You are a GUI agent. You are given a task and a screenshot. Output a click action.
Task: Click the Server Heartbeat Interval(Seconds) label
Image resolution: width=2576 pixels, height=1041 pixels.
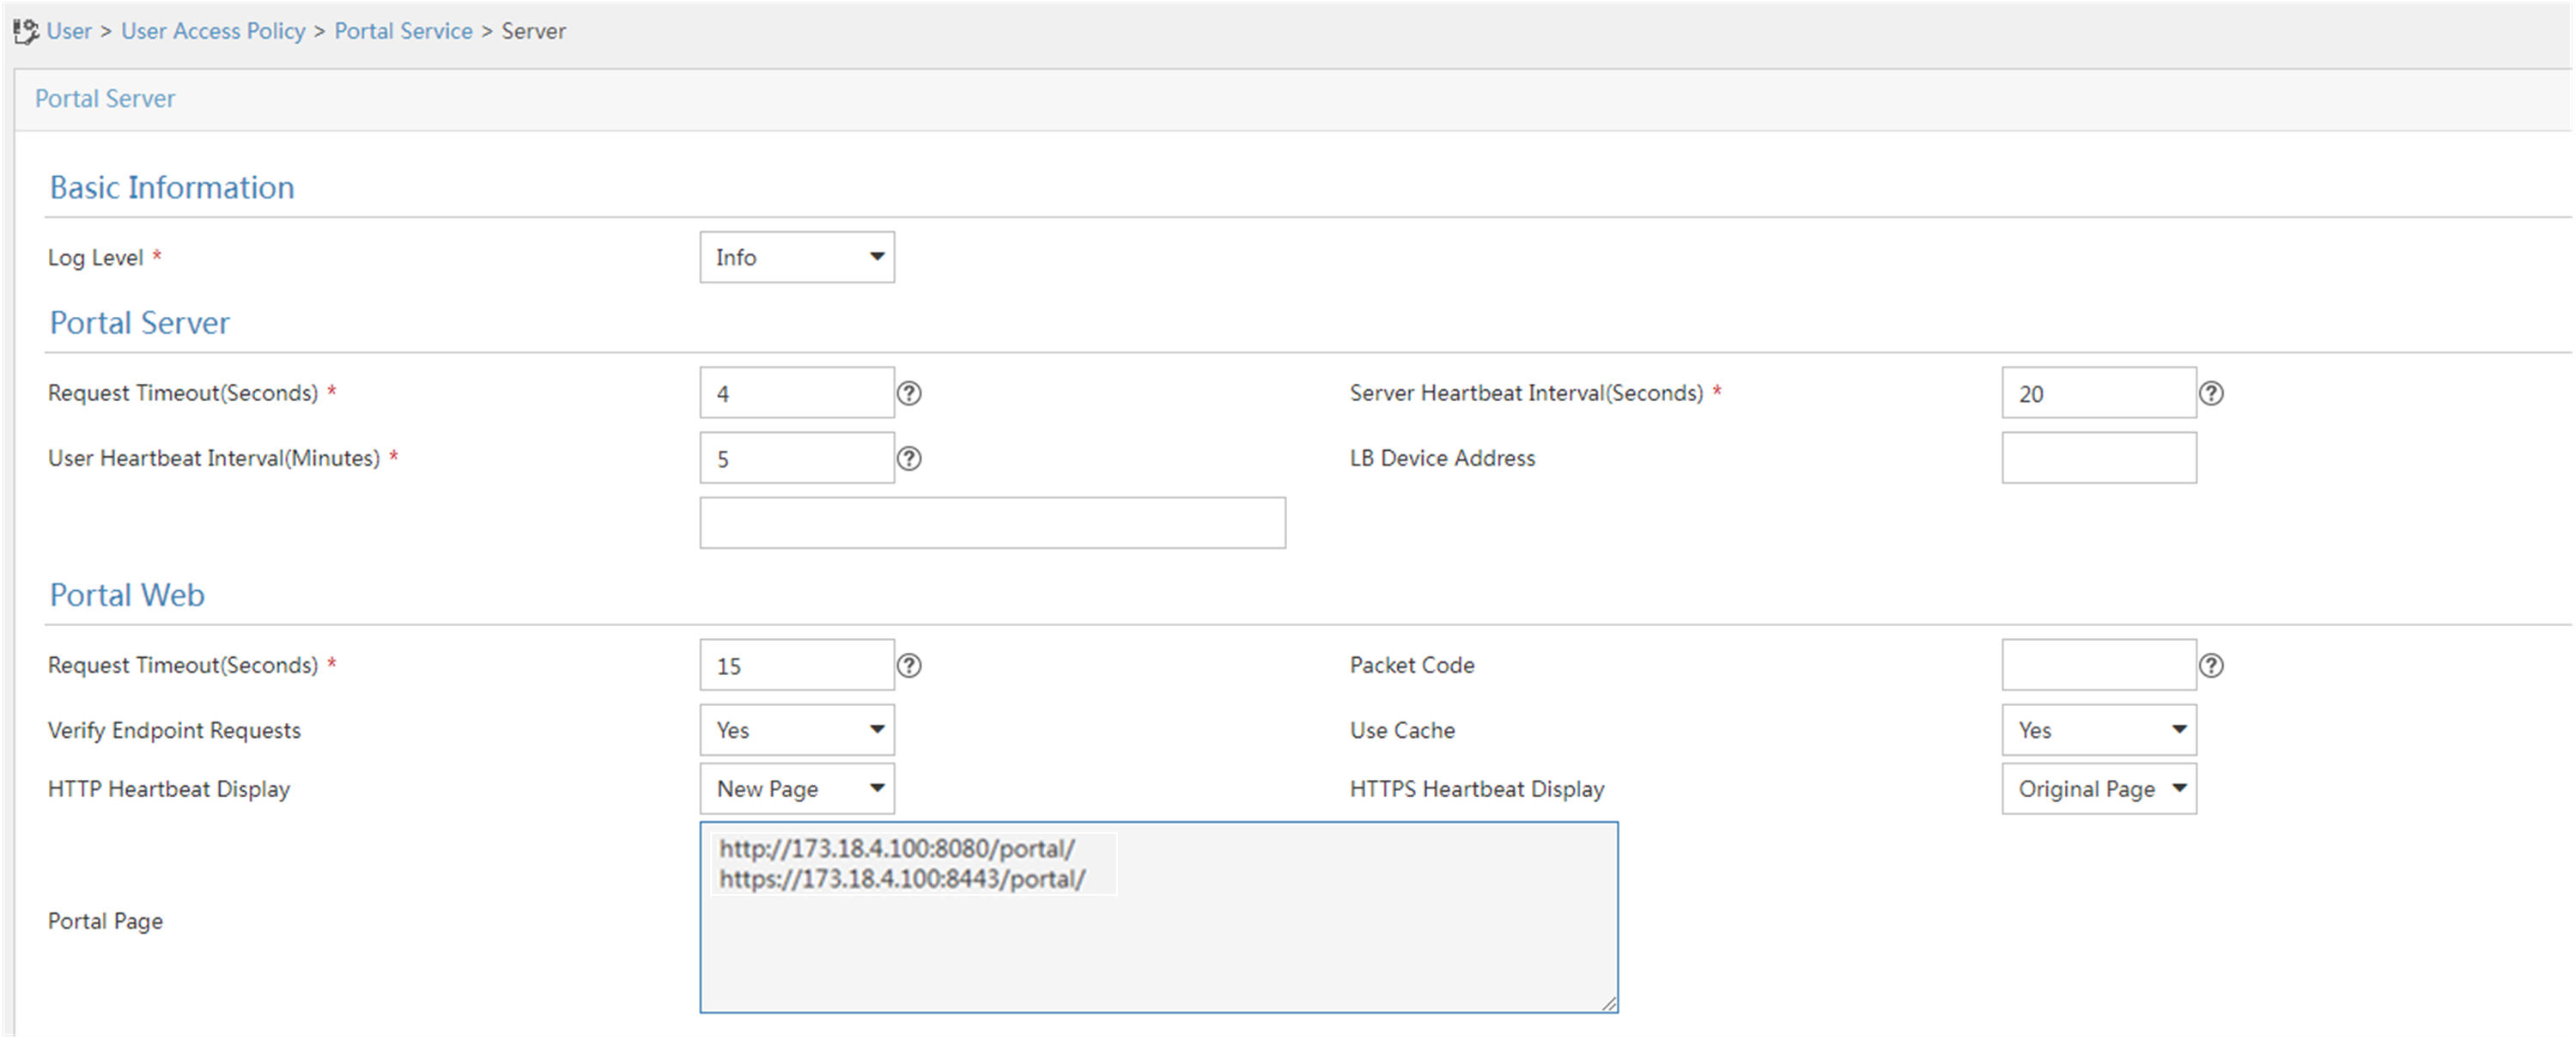1526,393
